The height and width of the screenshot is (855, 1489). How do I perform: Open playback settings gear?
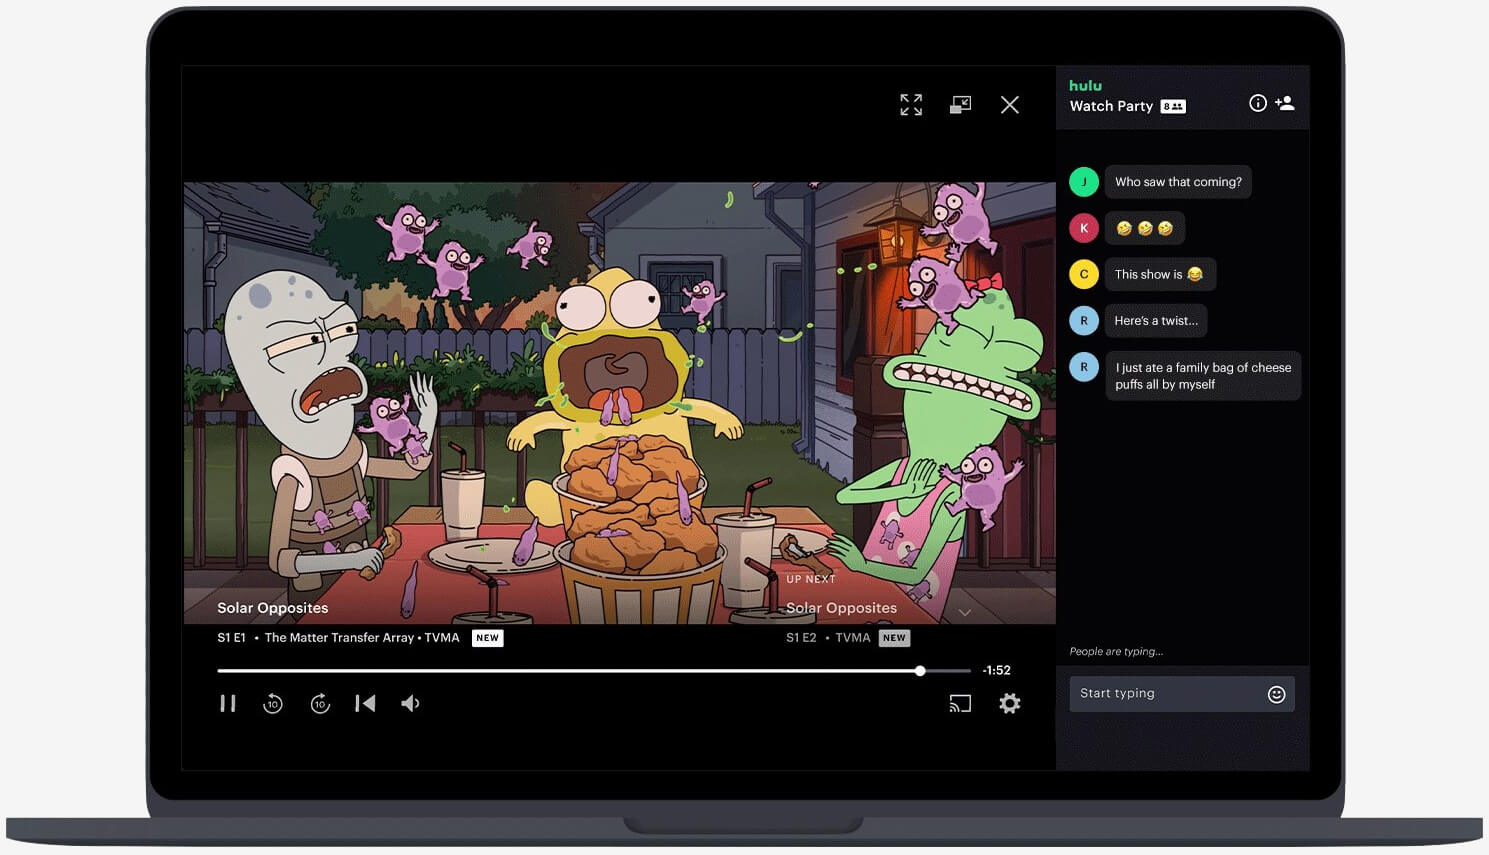1010,704
